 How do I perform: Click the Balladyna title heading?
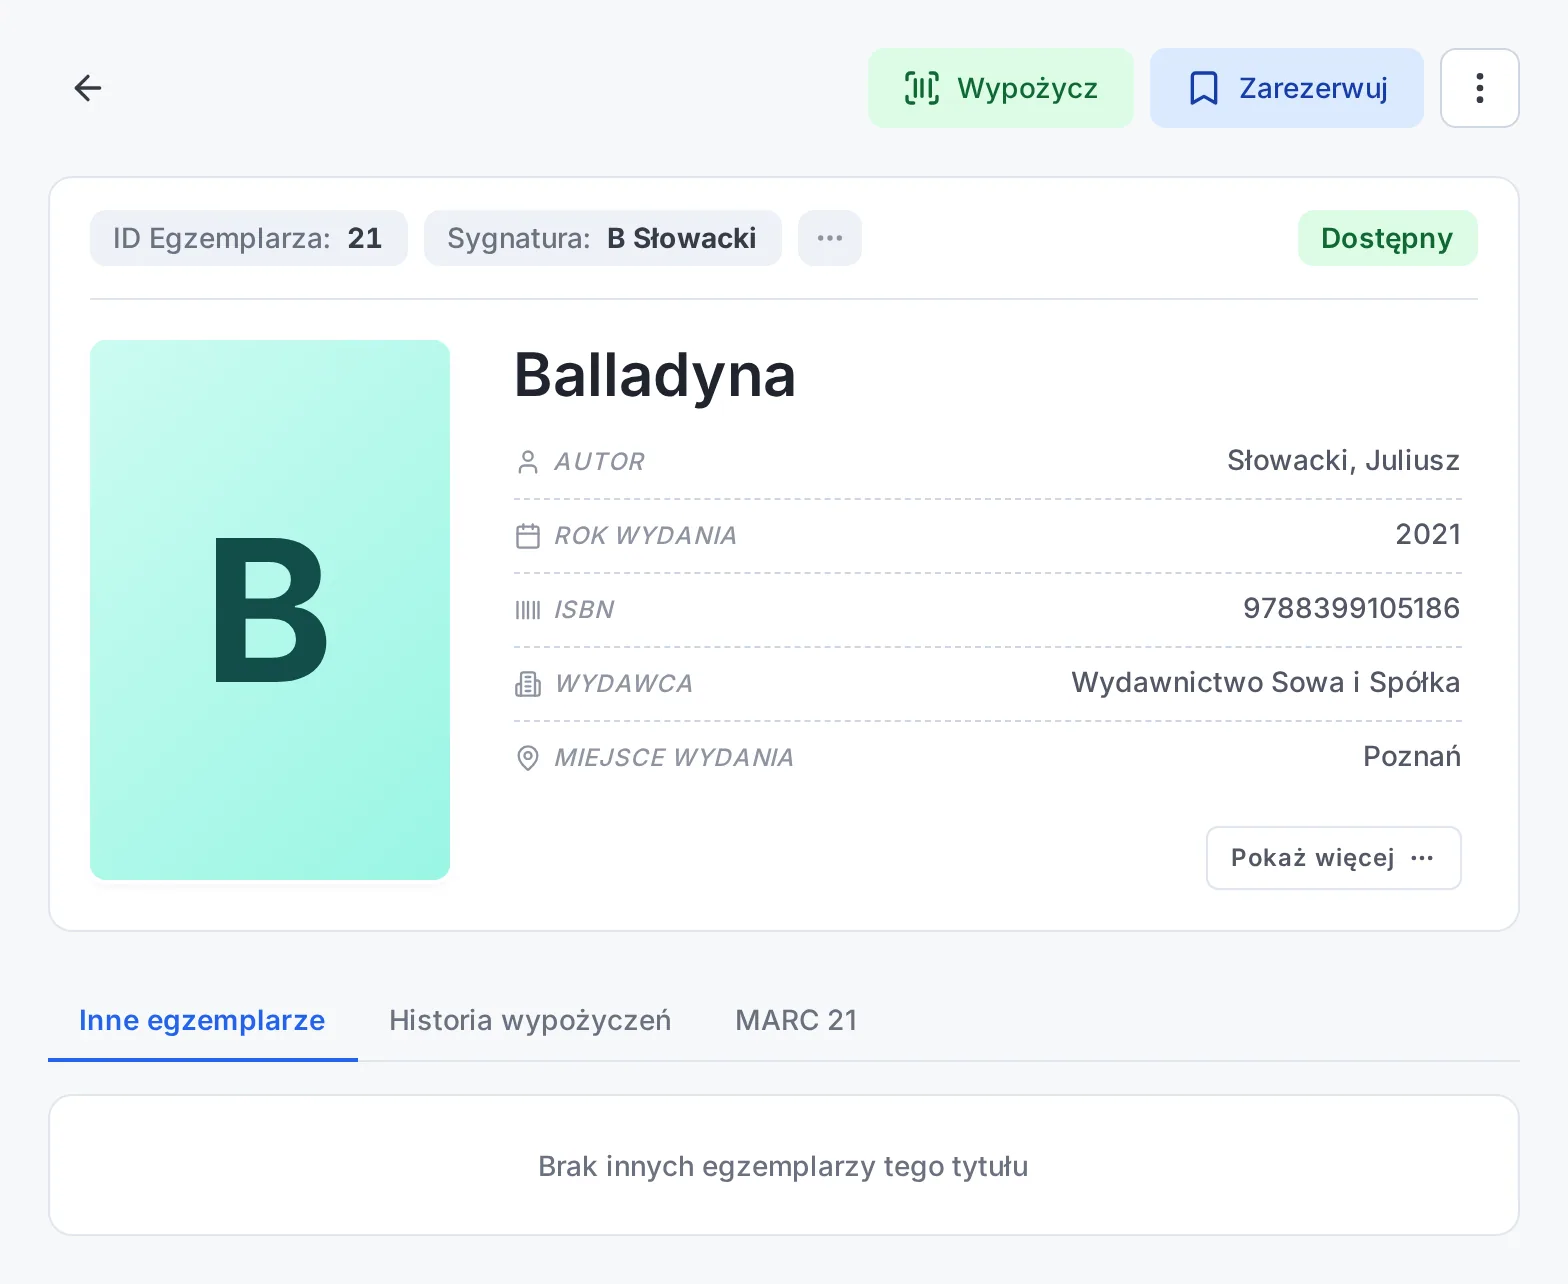pos(655,375)
